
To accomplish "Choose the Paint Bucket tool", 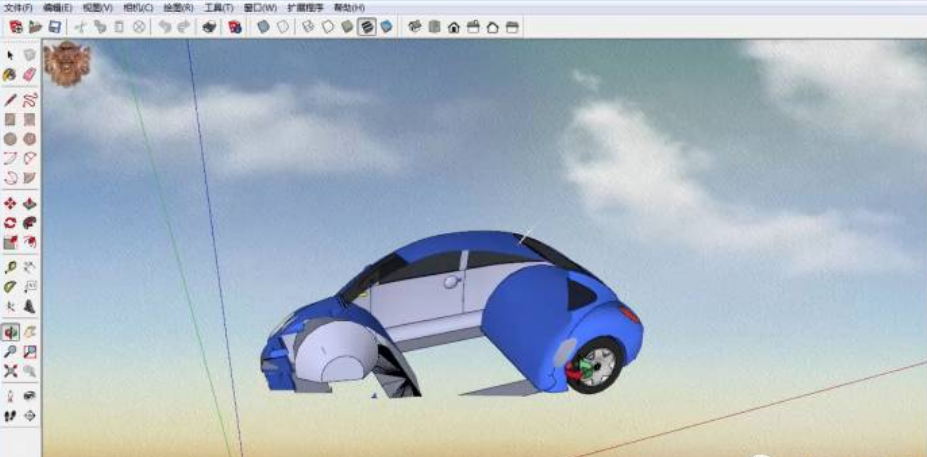I will click(10, 74).
